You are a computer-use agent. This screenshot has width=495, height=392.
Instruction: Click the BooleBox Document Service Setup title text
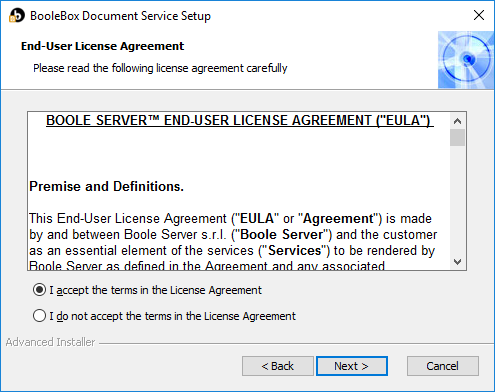[x=120, y=16]
